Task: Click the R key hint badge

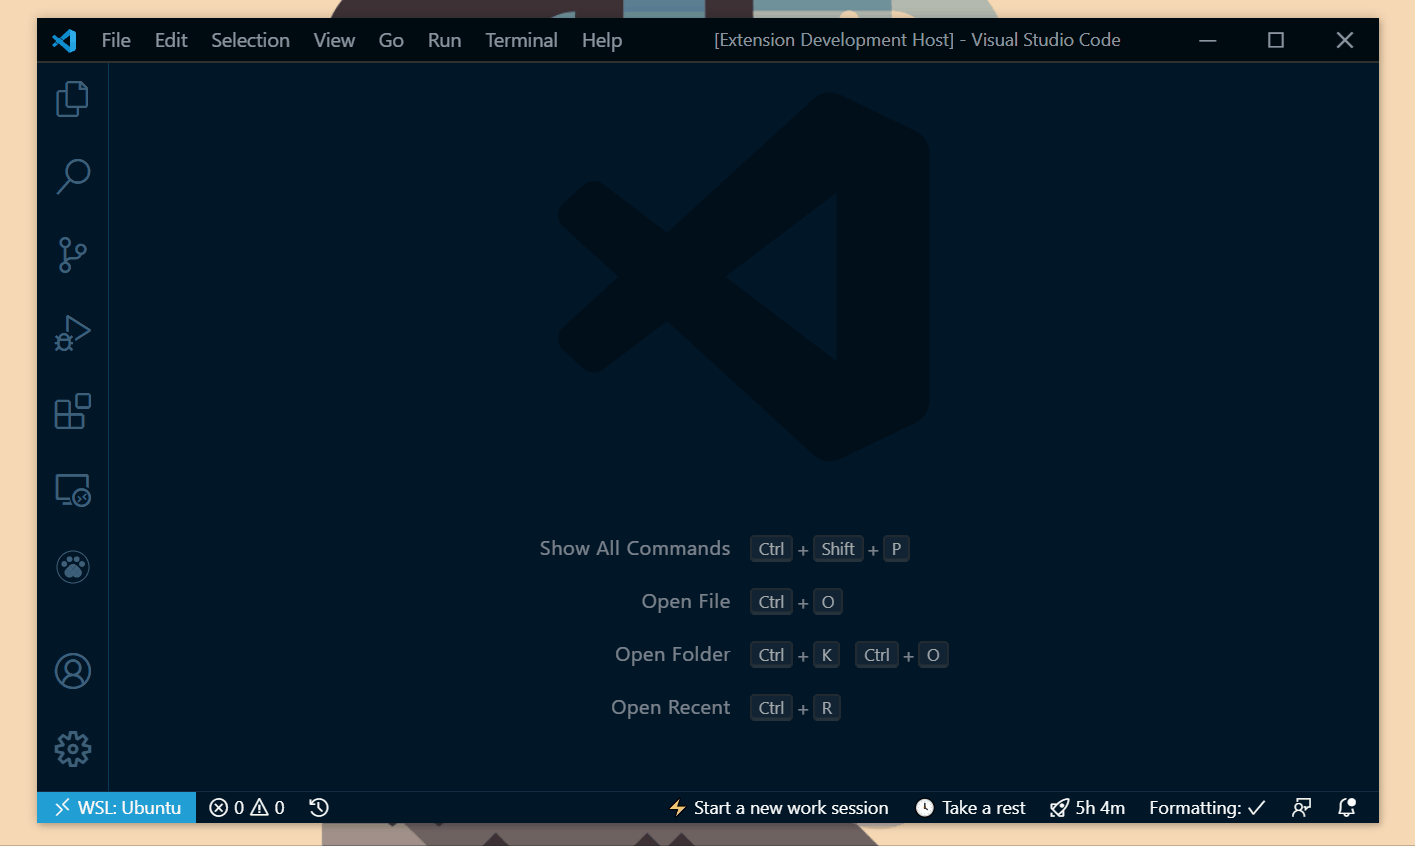Action: [826, 708]
